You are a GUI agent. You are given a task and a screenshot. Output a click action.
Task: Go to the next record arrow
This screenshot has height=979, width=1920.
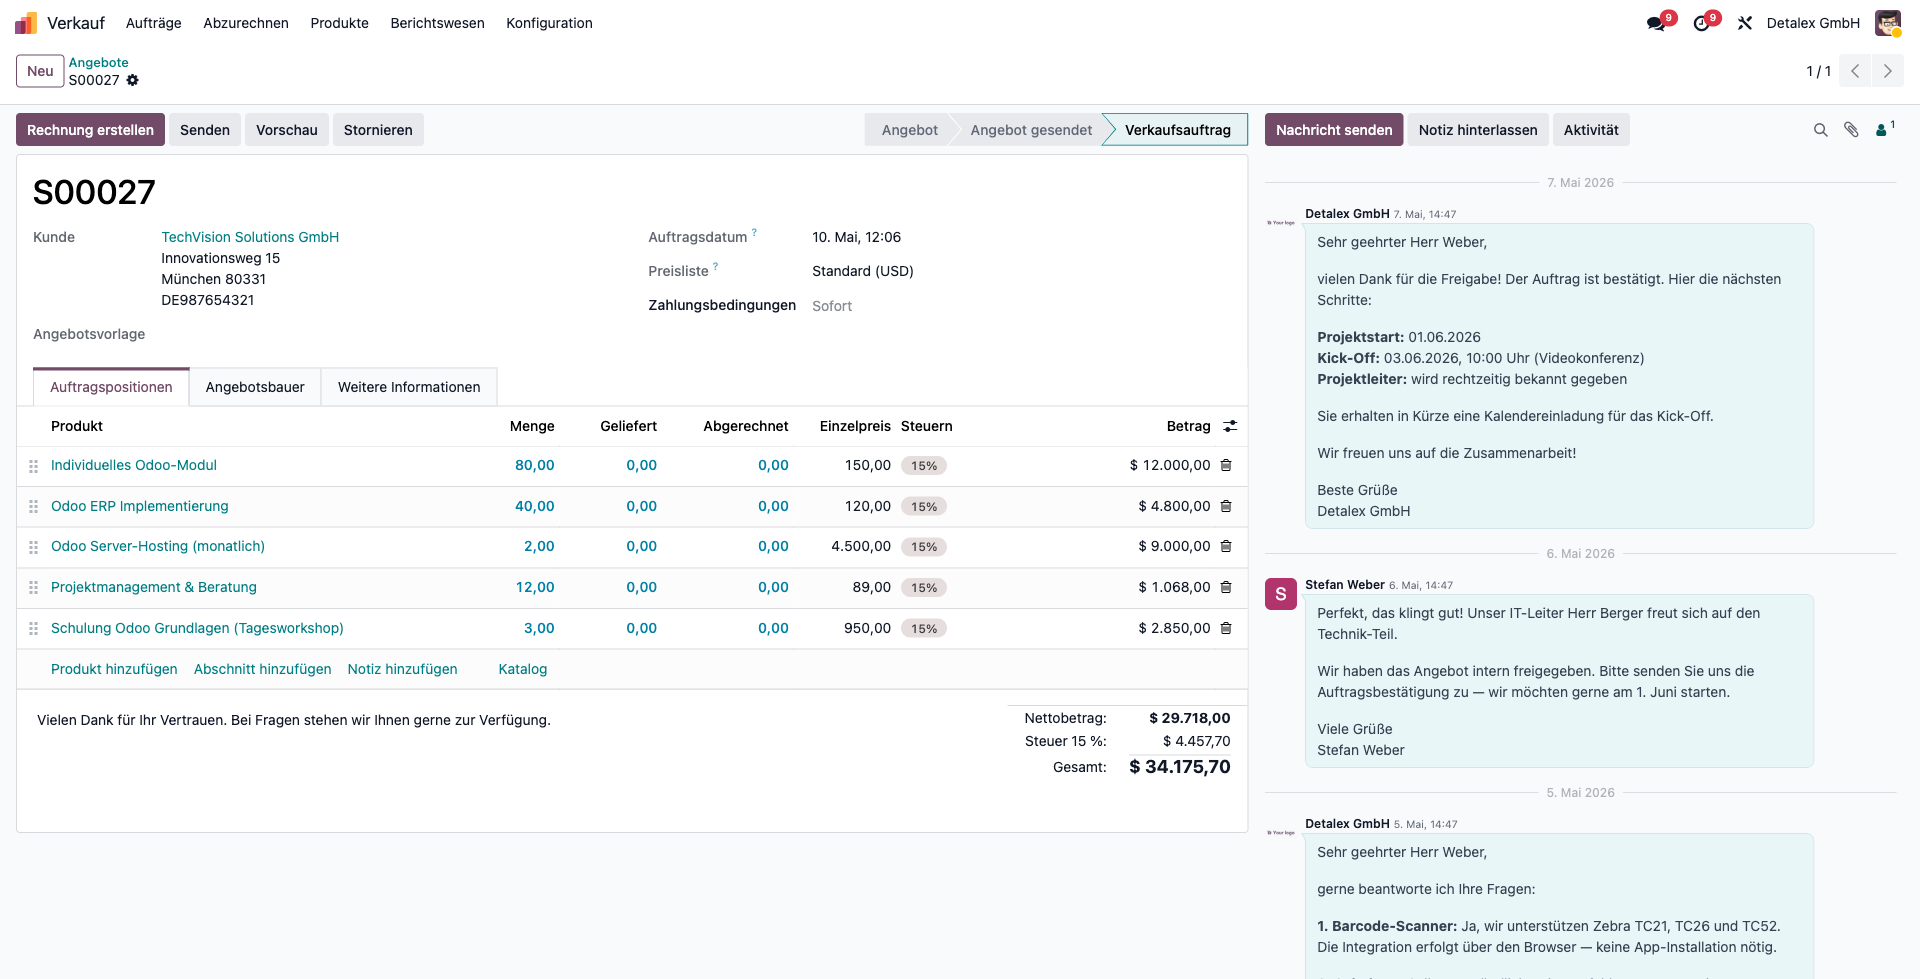(1888, 71)
